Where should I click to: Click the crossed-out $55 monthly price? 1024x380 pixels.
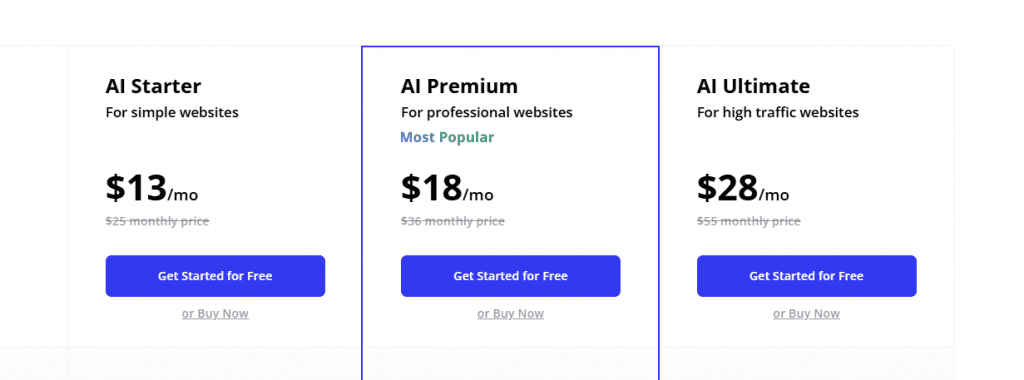pyautogui.click(x=748, y=221)
